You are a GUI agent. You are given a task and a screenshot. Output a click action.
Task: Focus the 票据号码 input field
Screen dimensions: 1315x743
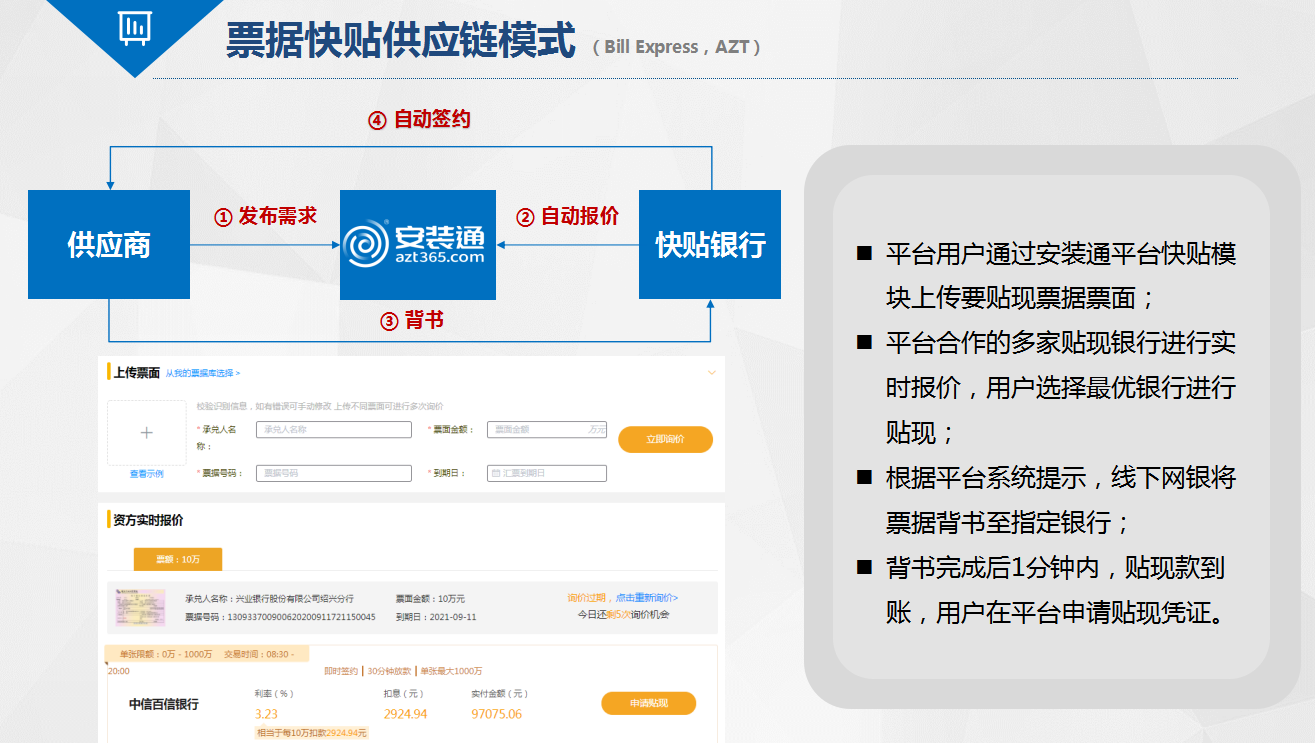[x=334, y=473]
